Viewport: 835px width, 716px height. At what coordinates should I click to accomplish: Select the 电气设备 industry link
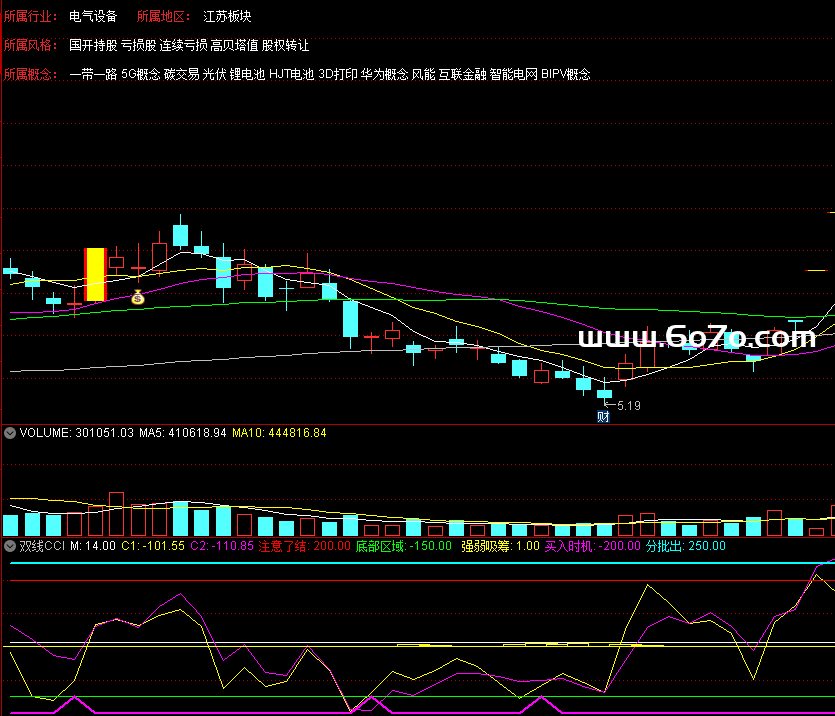[93, 16]
